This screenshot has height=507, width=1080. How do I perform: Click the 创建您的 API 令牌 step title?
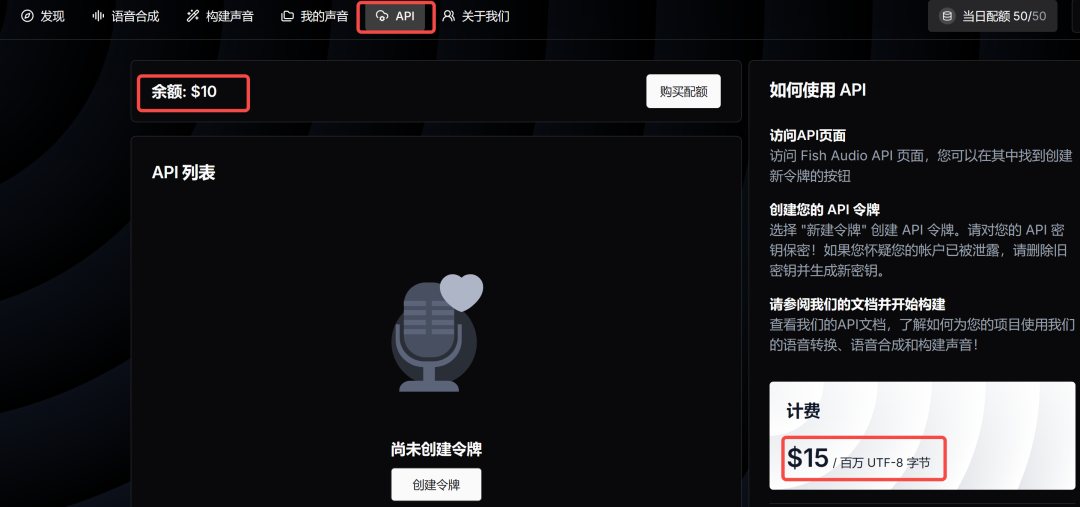pos(824,209)
